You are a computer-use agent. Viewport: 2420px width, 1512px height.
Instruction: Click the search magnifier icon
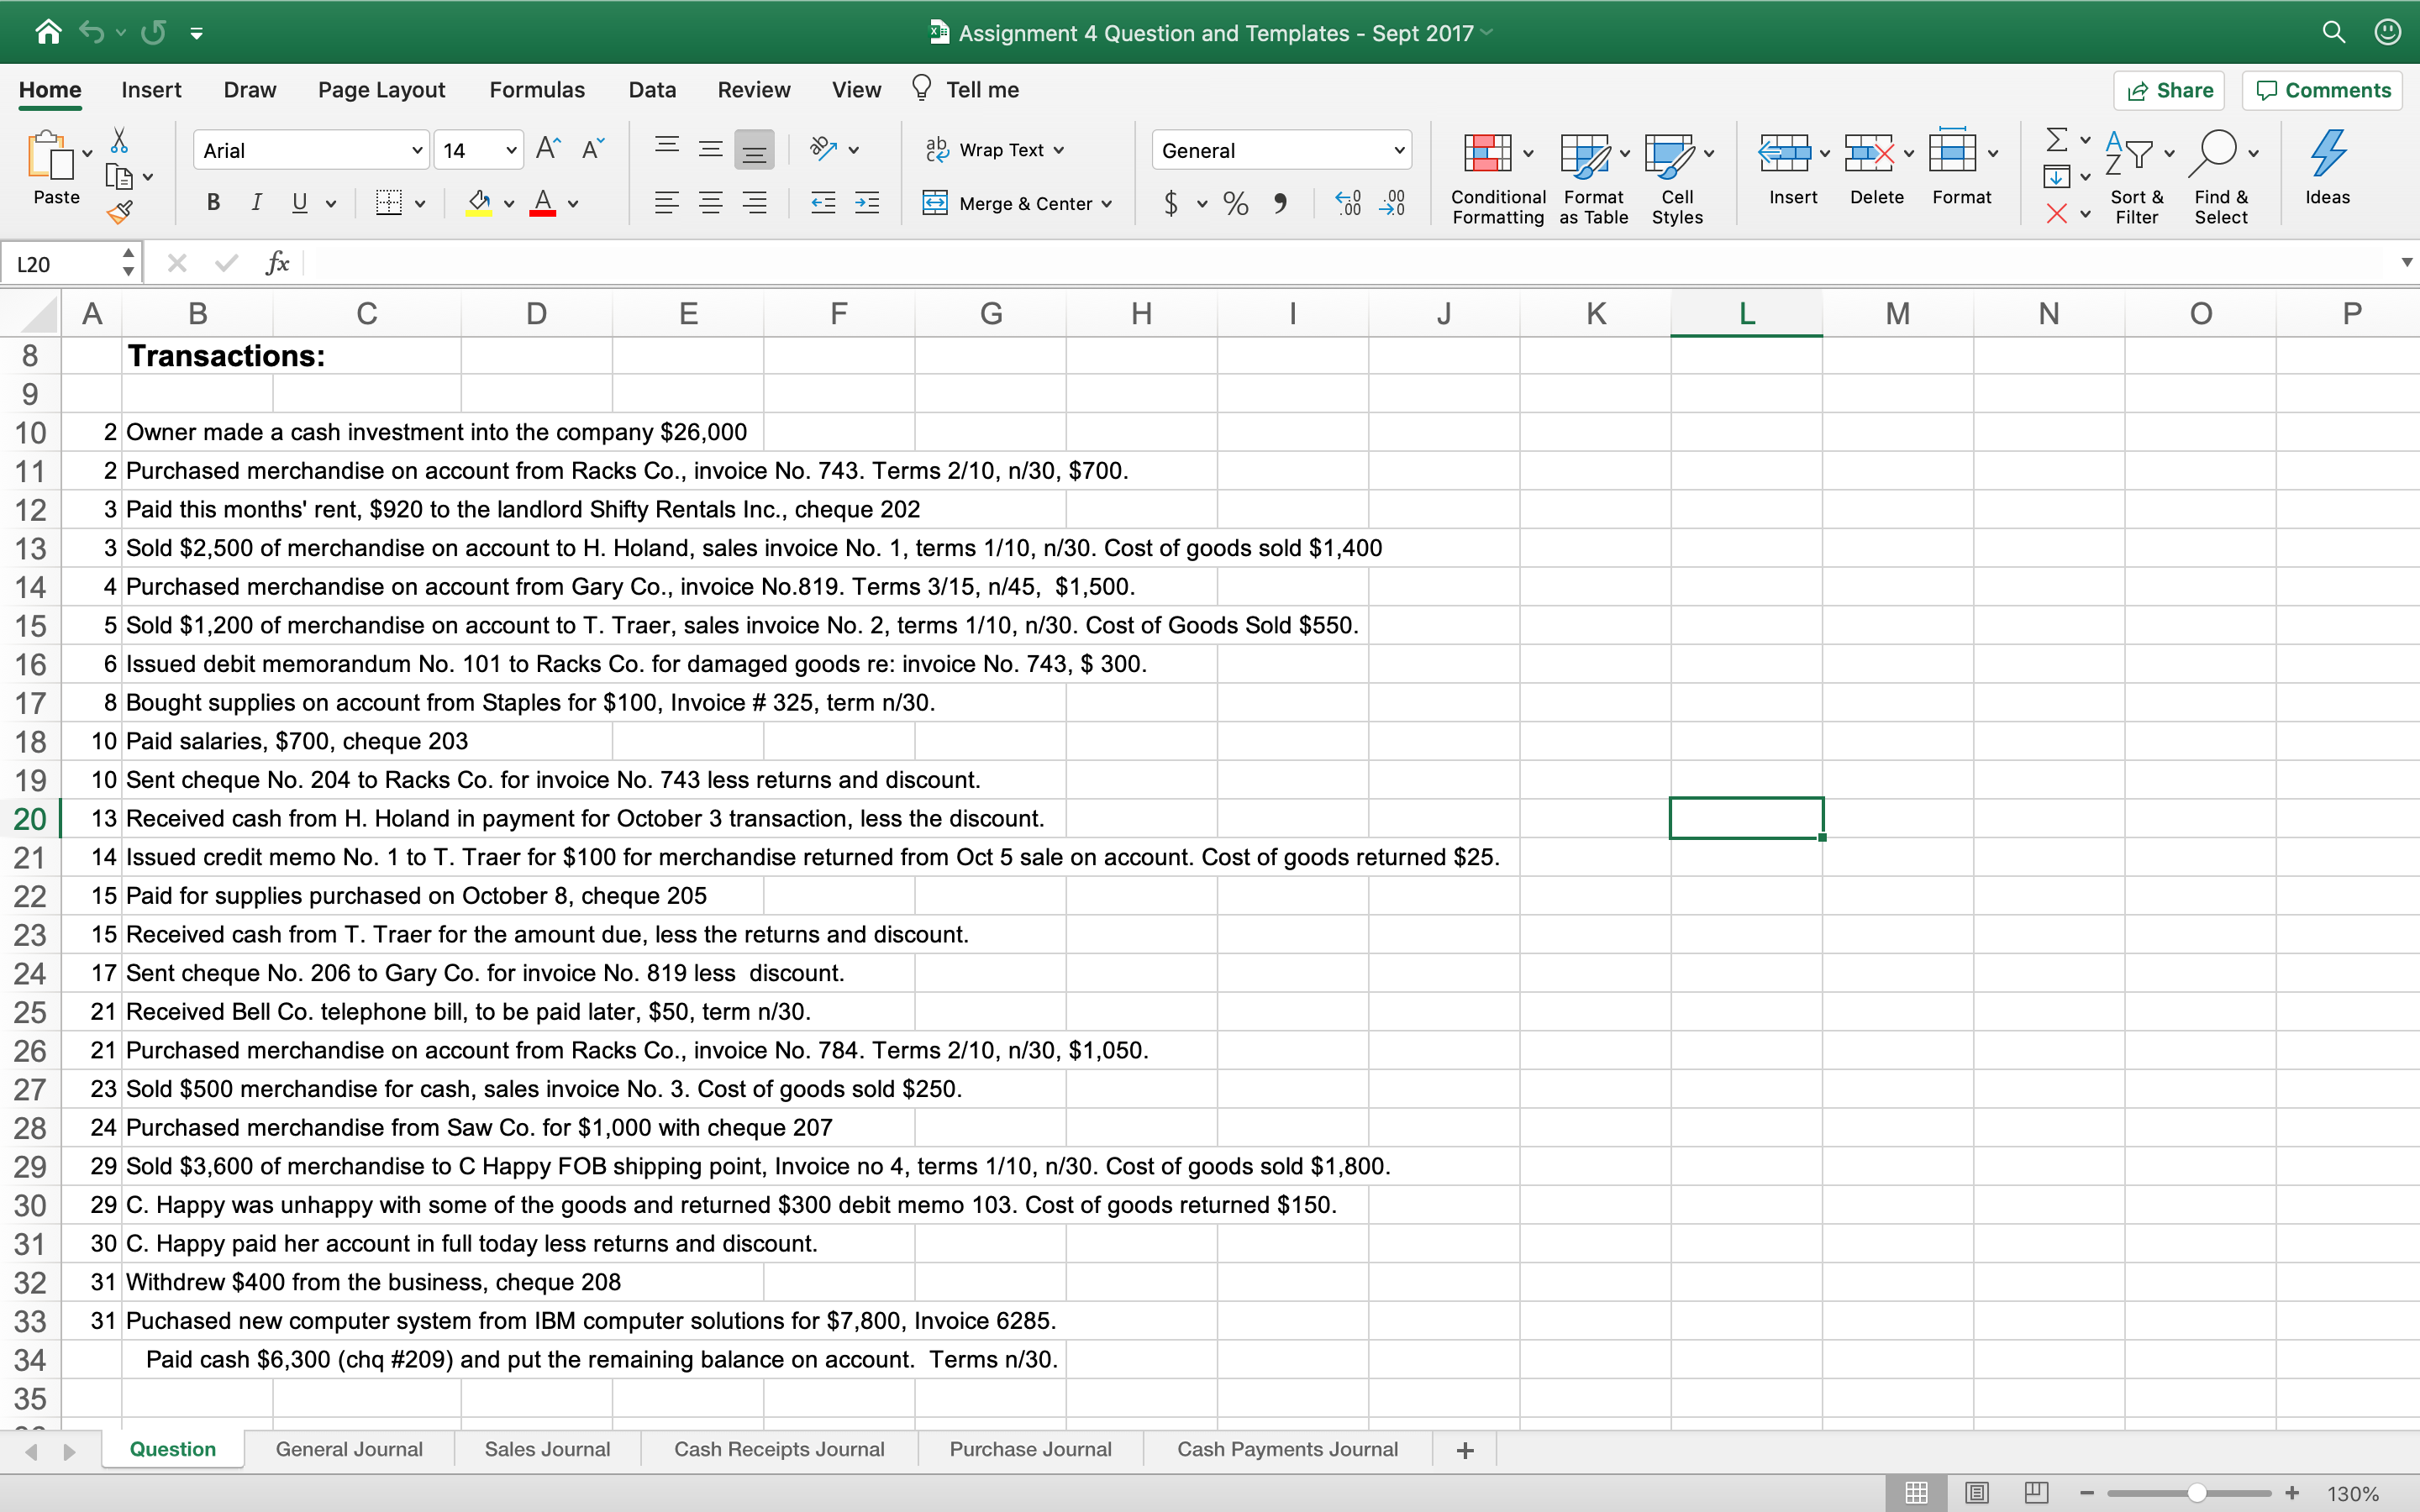coord(2334,32)
